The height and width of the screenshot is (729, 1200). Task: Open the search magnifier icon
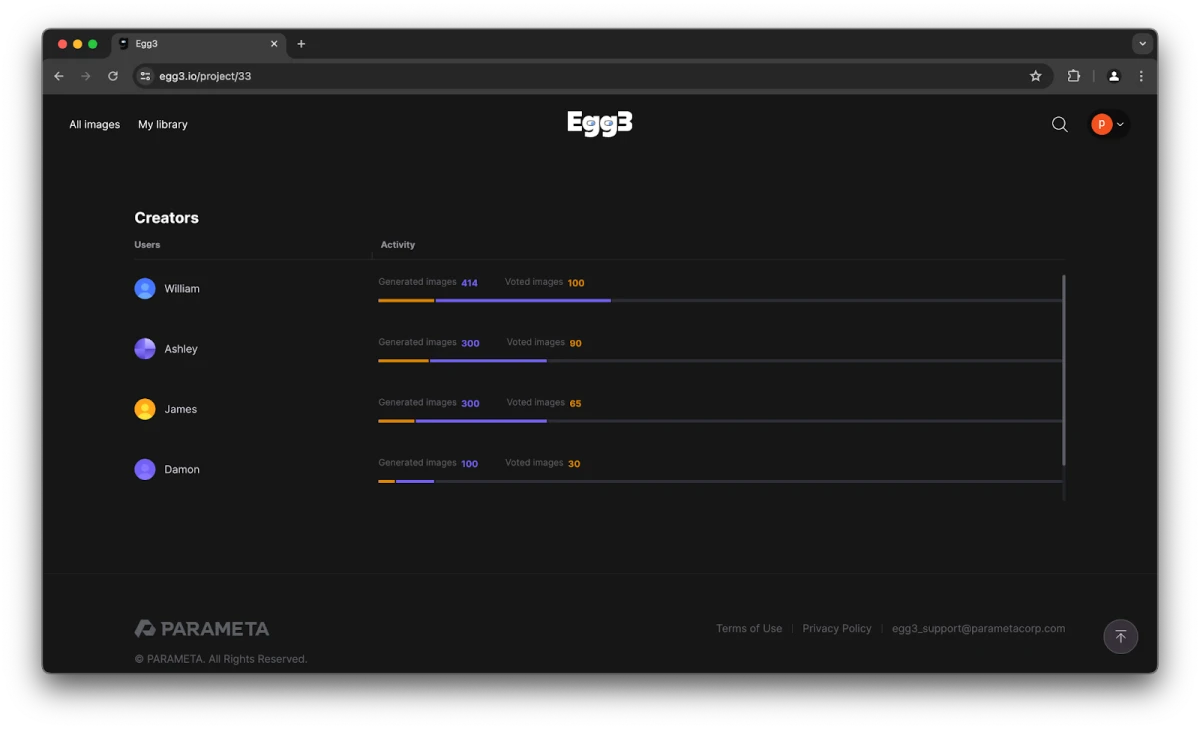pyautogui.click(x=1060, y=124)
